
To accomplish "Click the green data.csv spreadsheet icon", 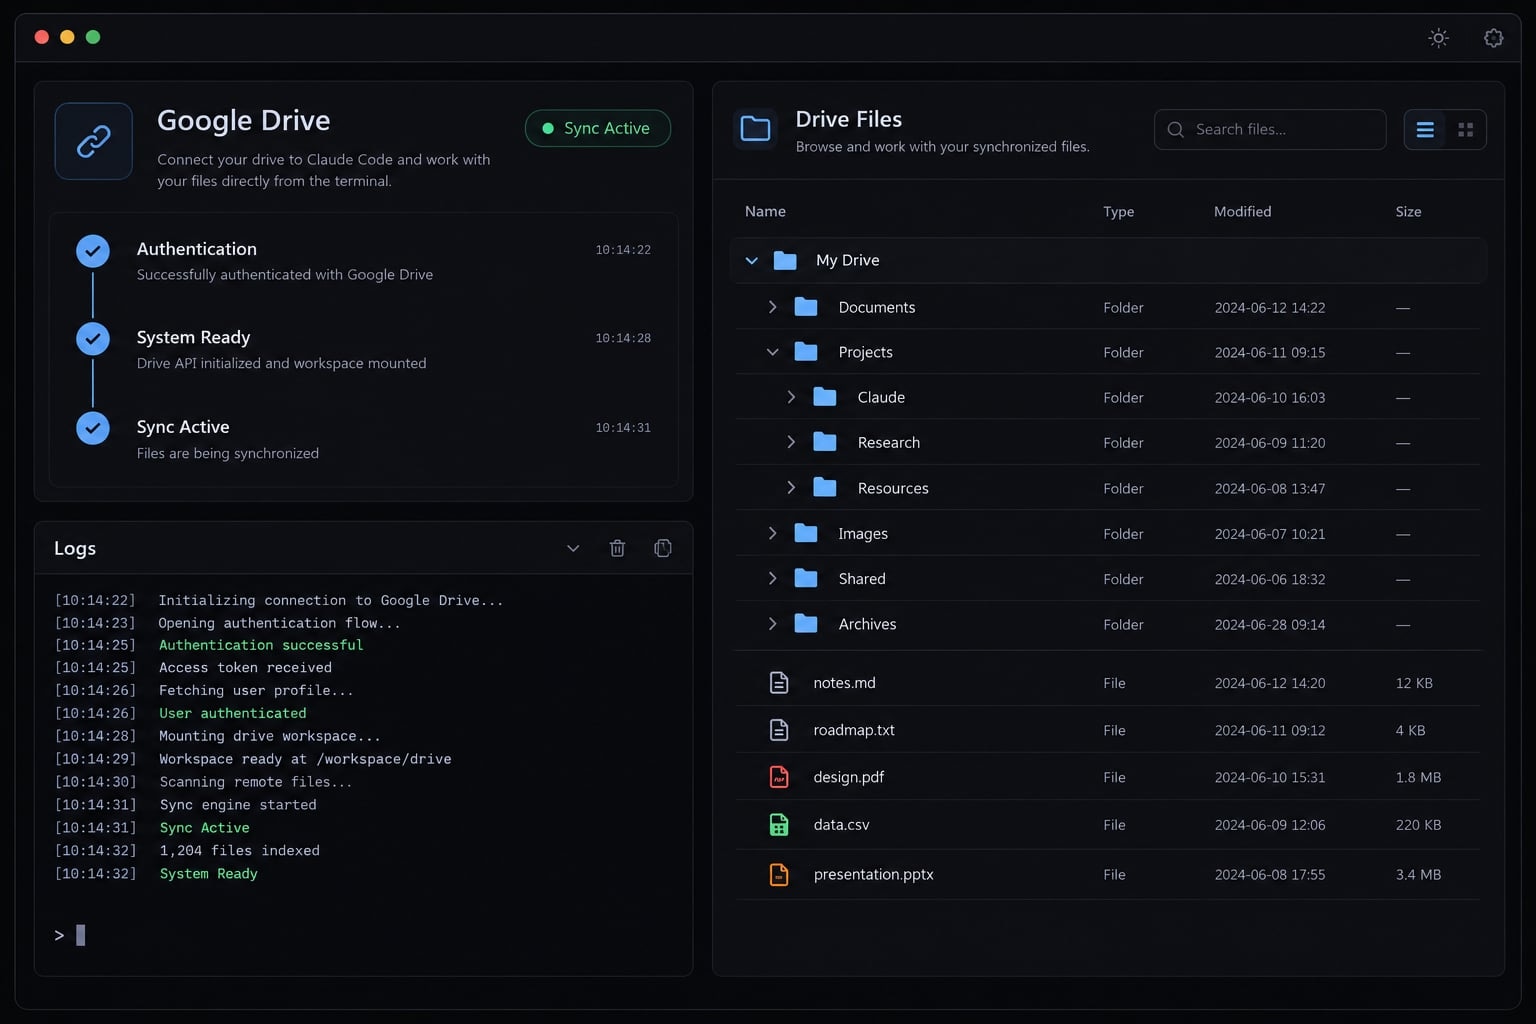I will pos(779,825).
